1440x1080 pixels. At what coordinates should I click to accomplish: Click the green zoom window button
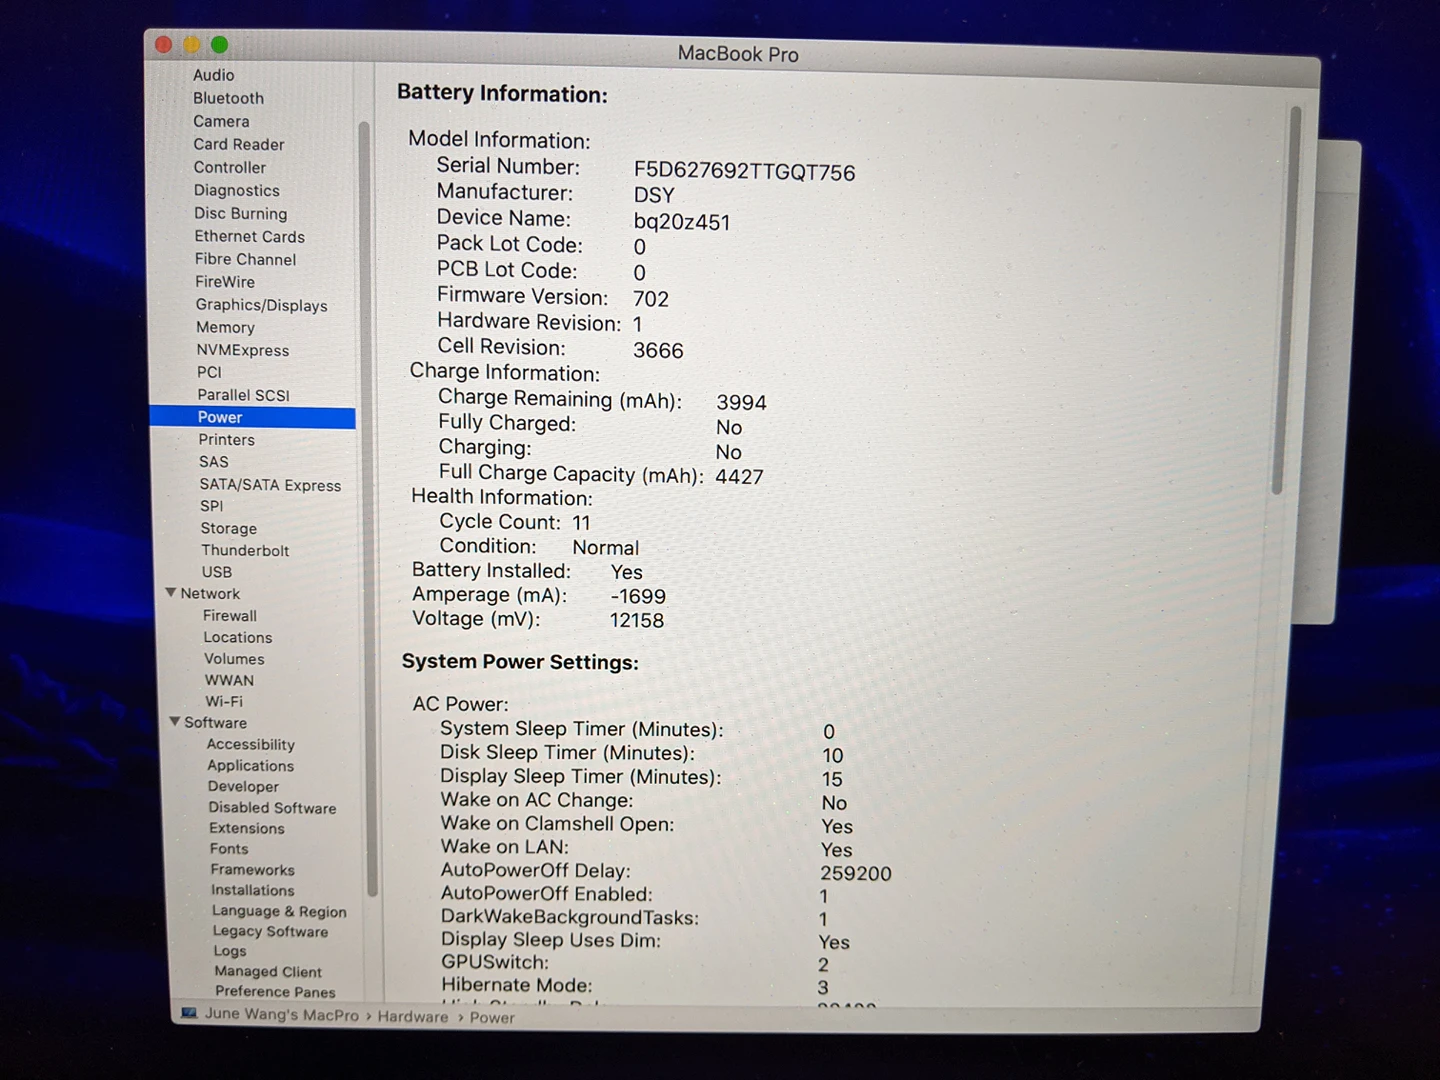tap(219, 44)
